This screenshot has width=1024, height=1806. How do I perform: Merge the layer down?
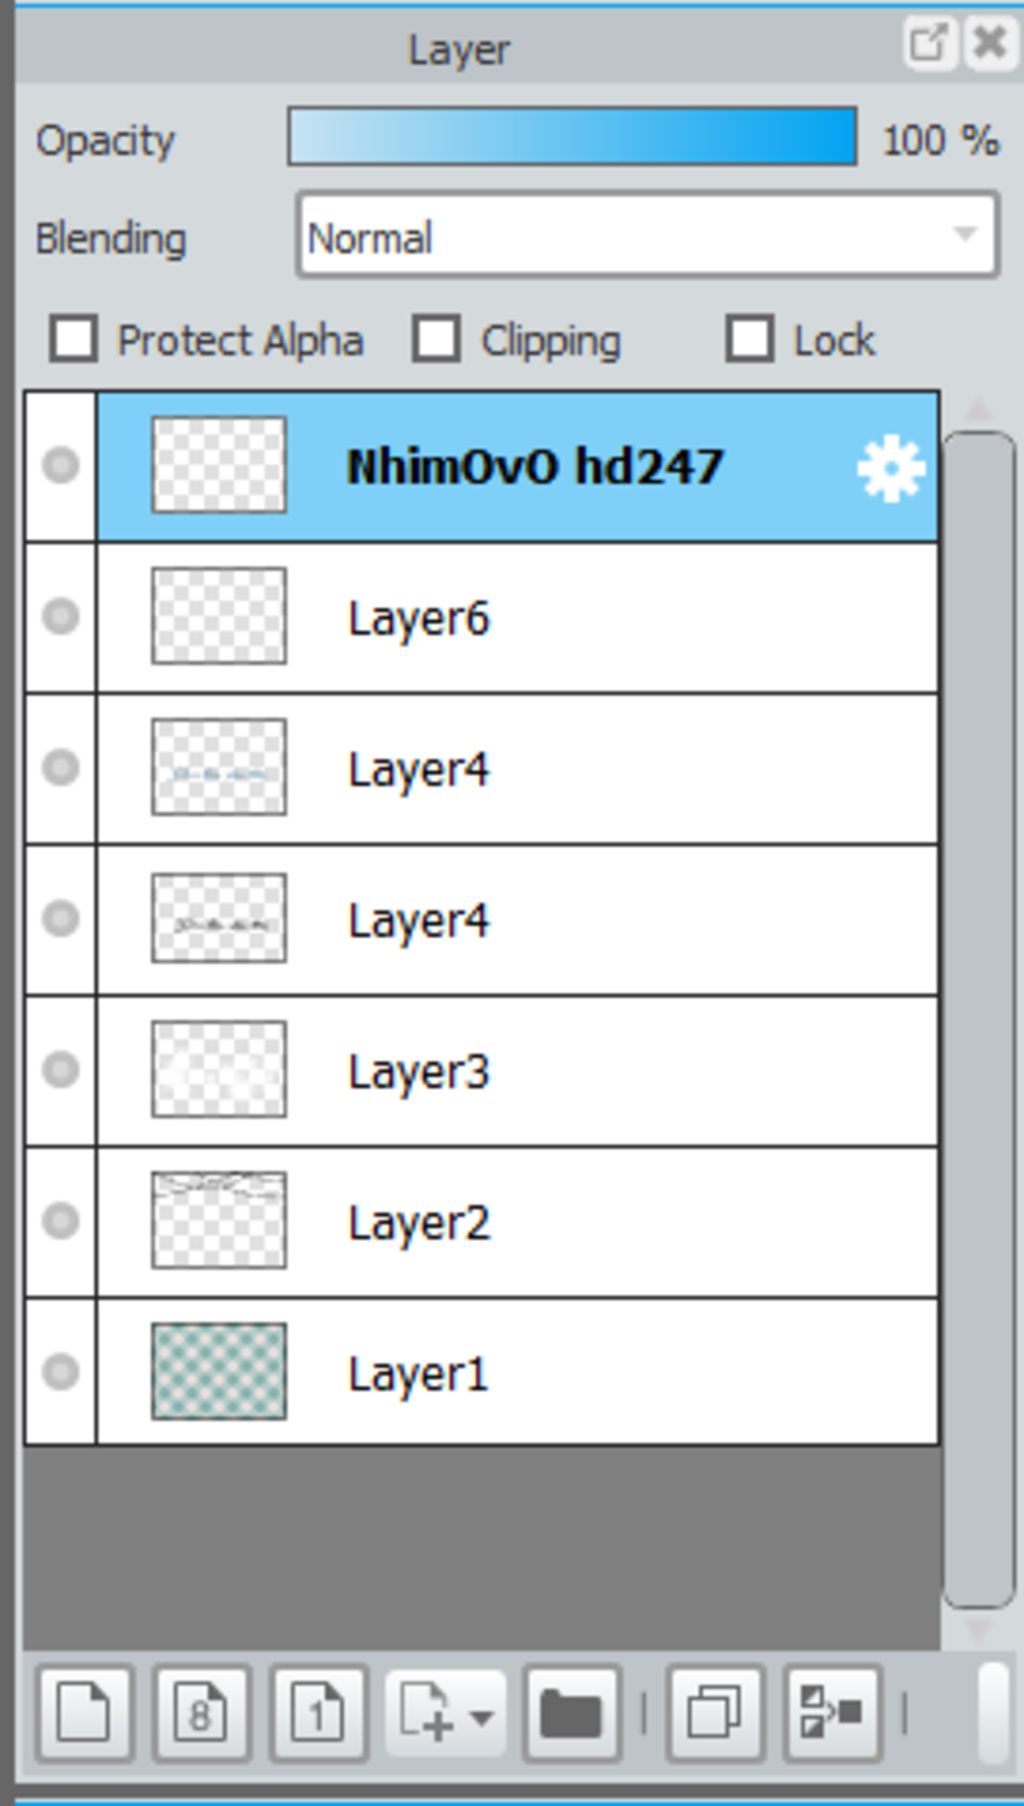(833, 1714)
